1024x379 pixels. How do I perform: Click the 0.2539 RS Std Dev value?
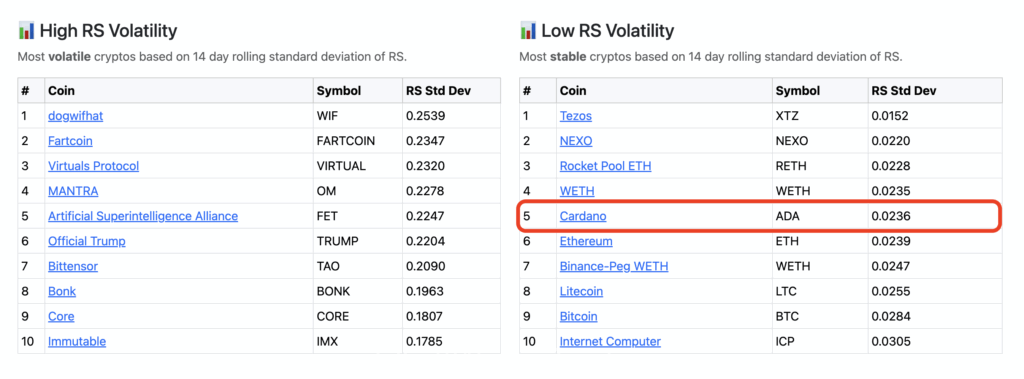(x=426, y=116)
